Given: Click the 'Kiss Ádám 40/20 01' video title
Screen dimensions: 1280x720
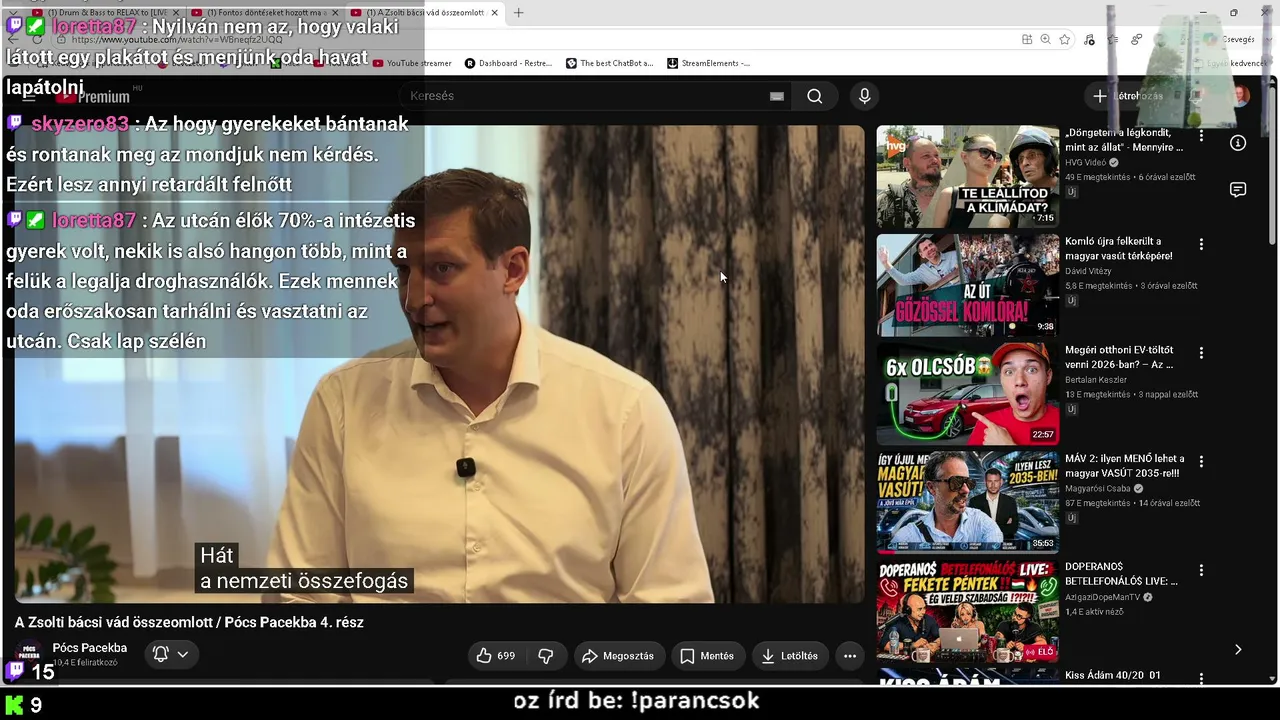Looking at the screenshot, I should (1113, 676).
